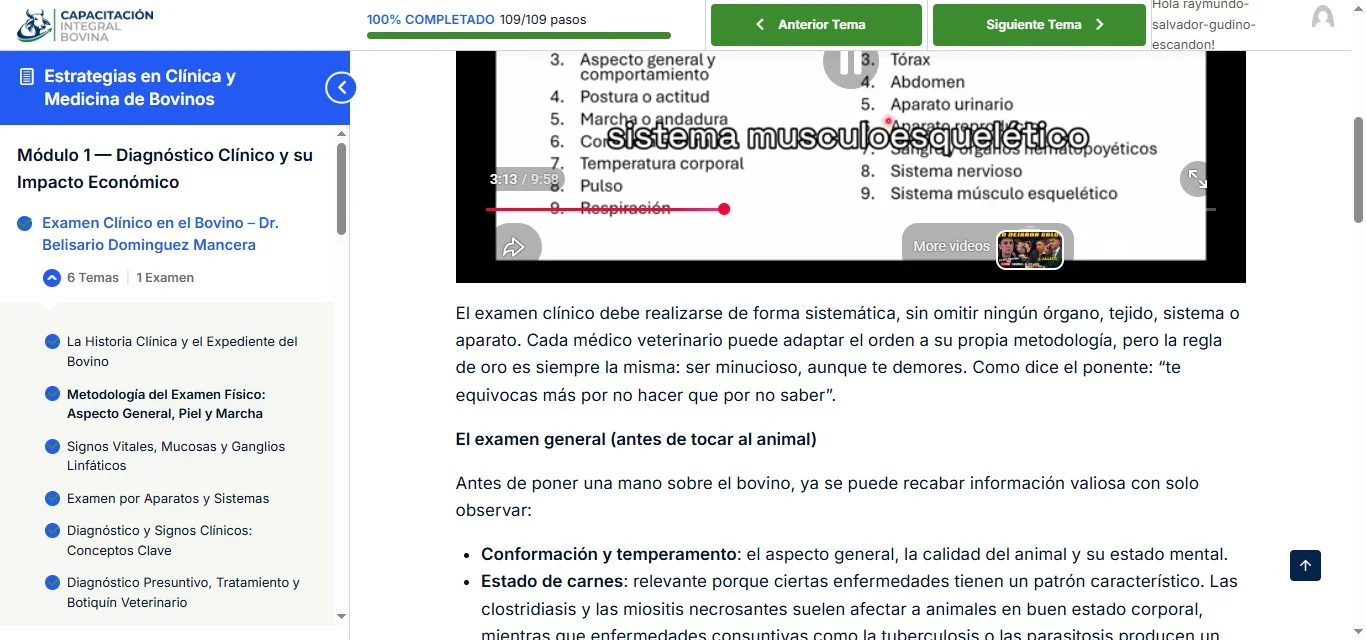Viewport: 1366px width, 640px height.
Task: Click completed marker beside La Historia Clínica
Action: tap(52, 342)
